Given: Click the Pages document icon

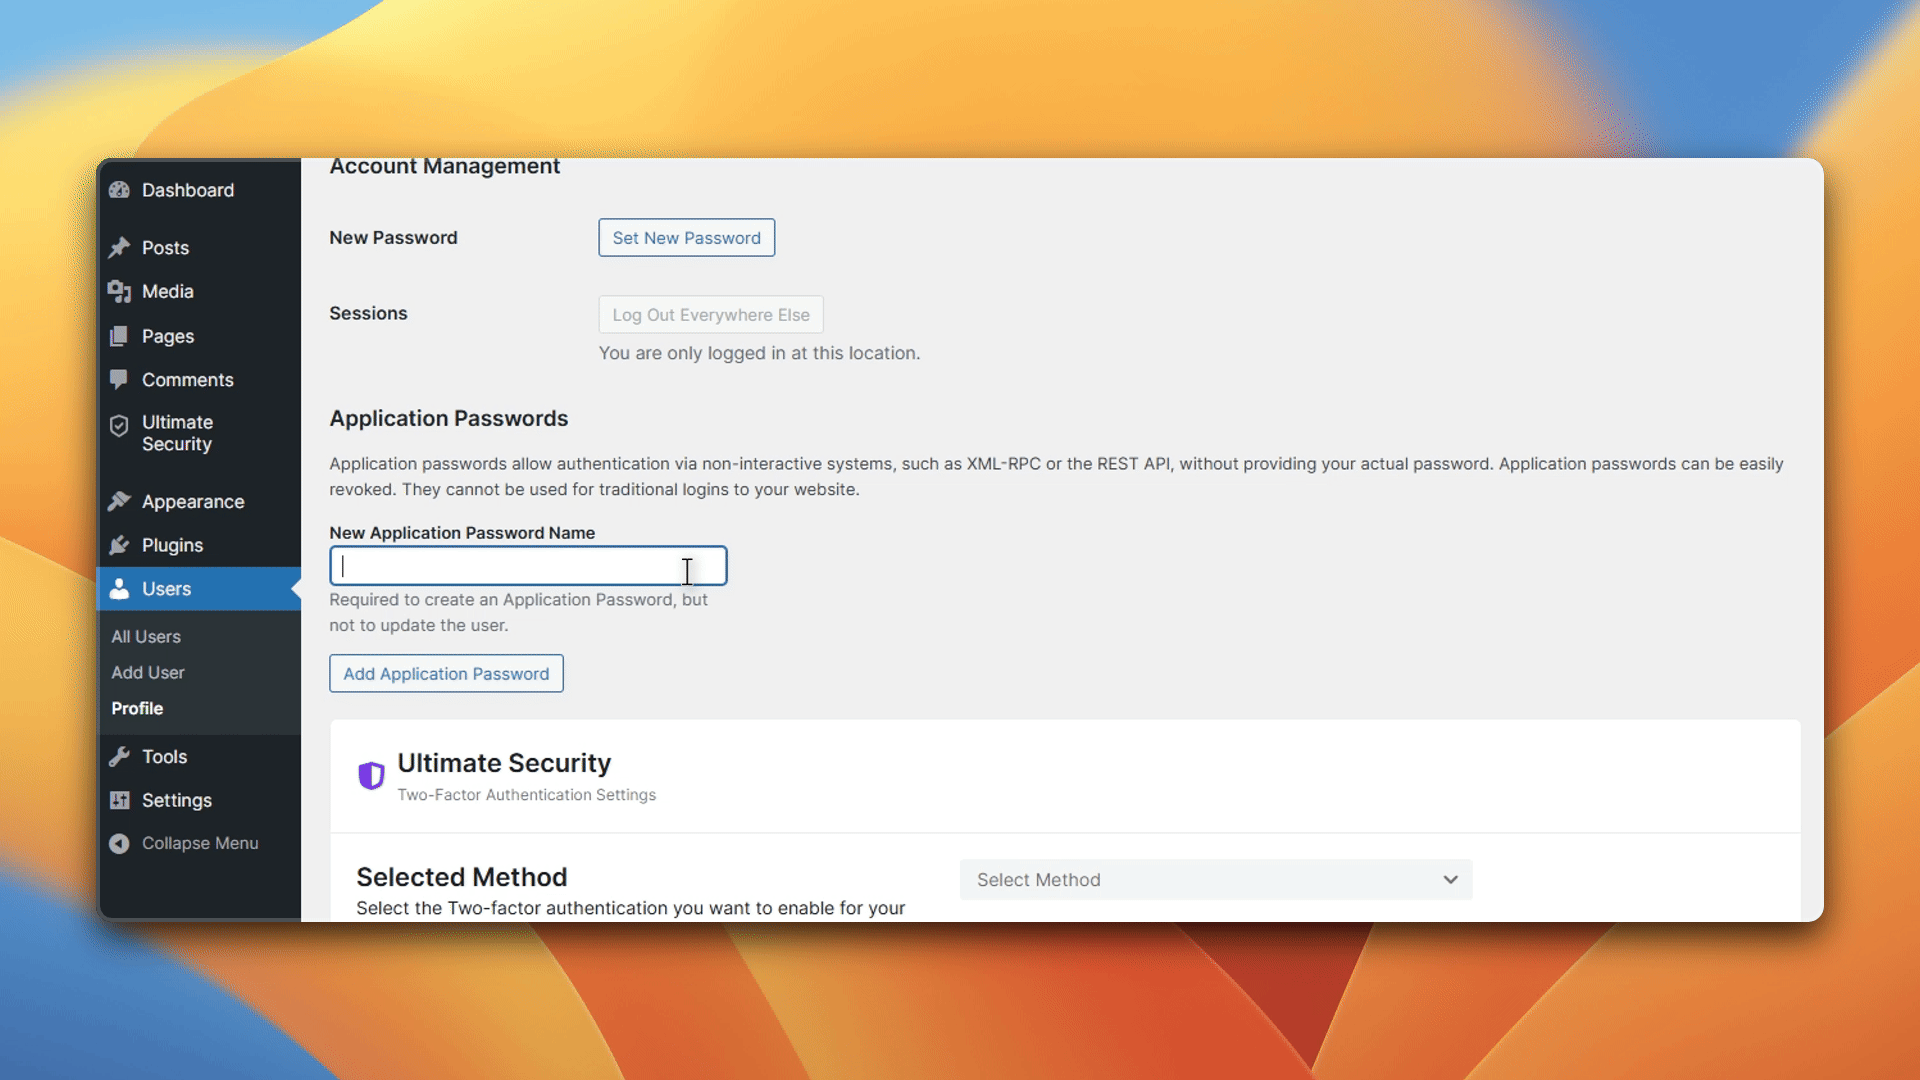Looking at the screenshot, I should coord(120,336).
